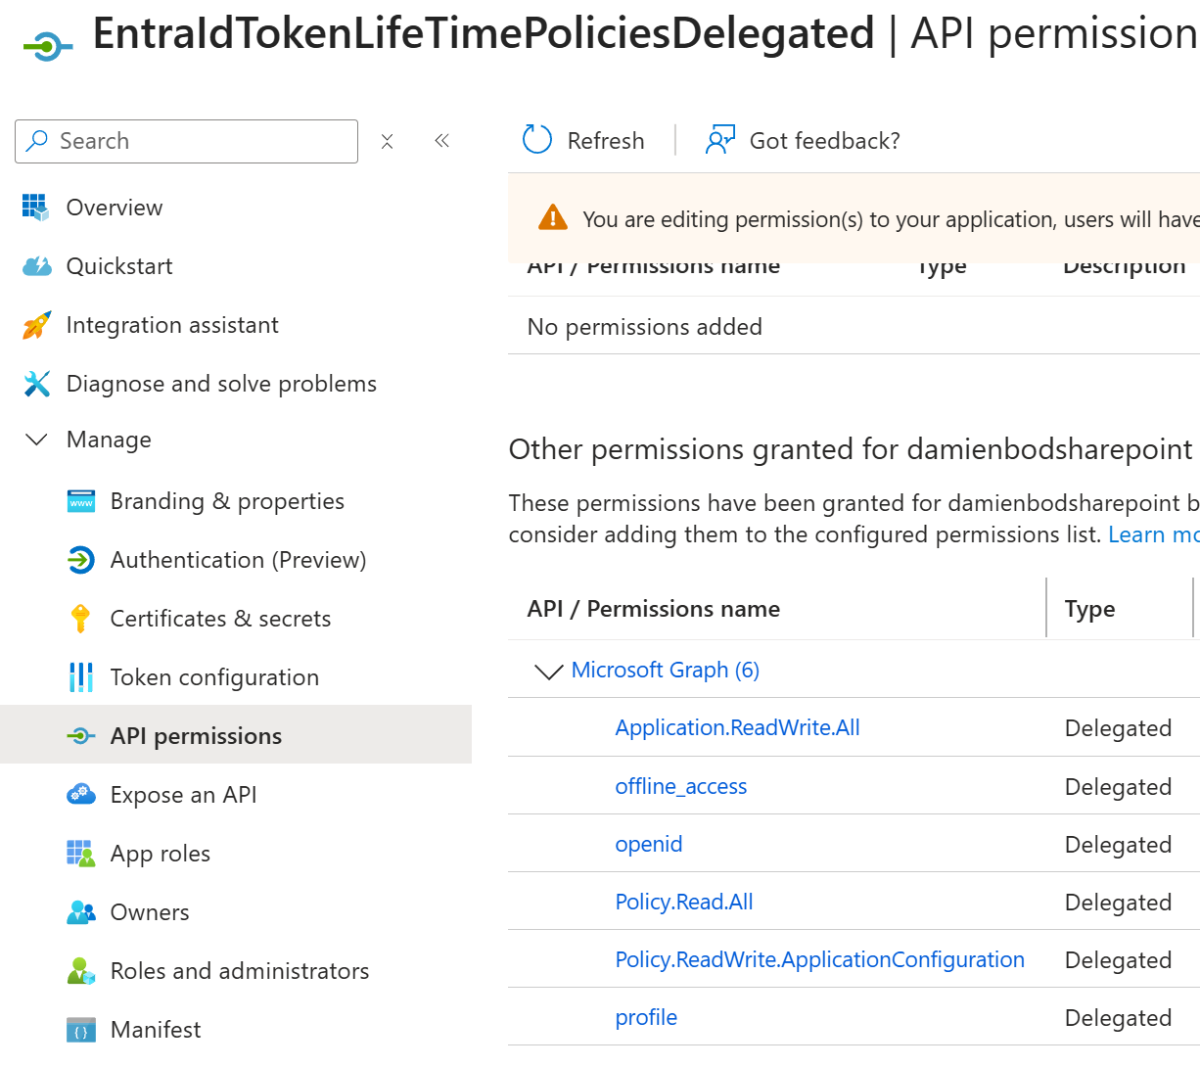Click Got feedback? button
Image resolution: width=1200 pixels, height=1067 pixels.
pos(803,140)
